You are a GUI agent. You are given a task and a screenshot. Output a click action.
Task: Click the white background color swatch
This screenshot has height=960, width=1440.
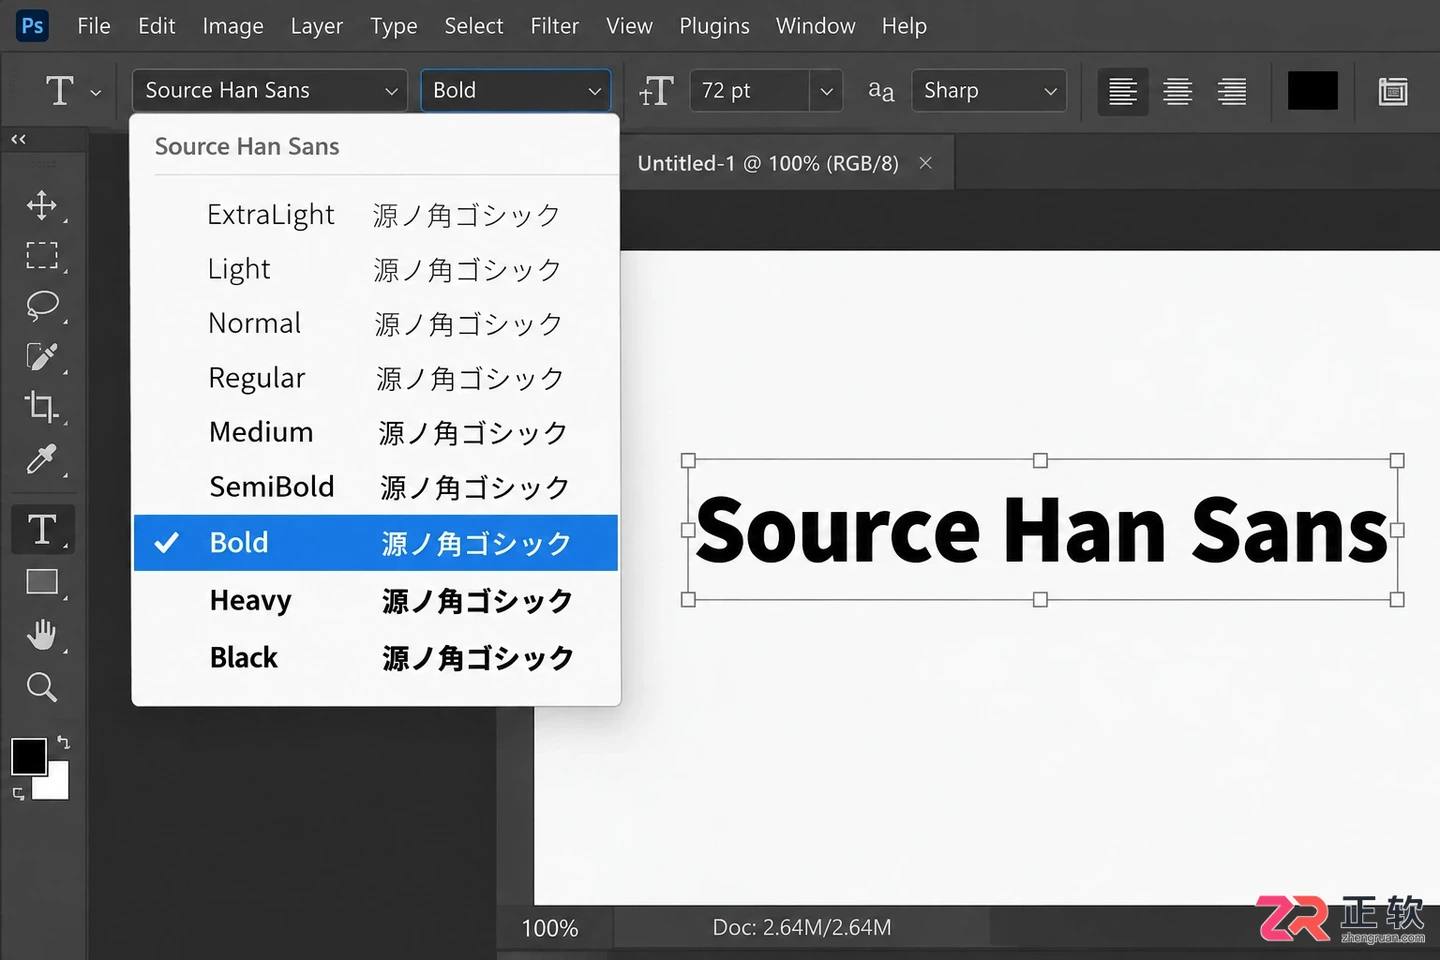pos(56,786)
